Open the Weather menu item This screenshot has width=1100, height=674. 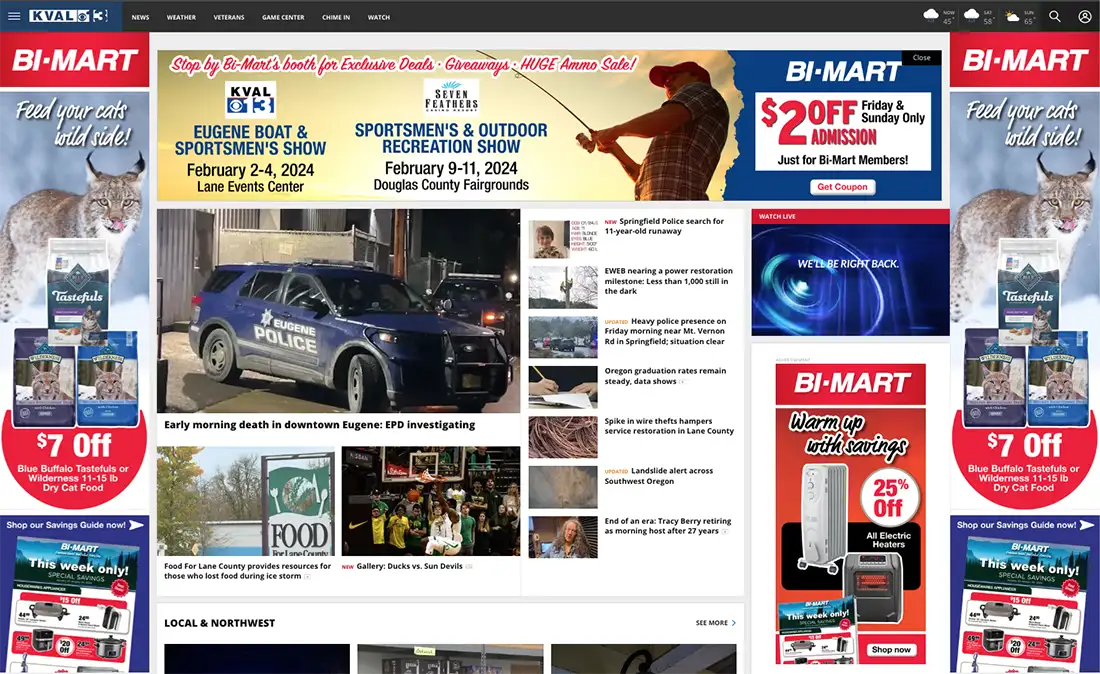pos(181,17)
